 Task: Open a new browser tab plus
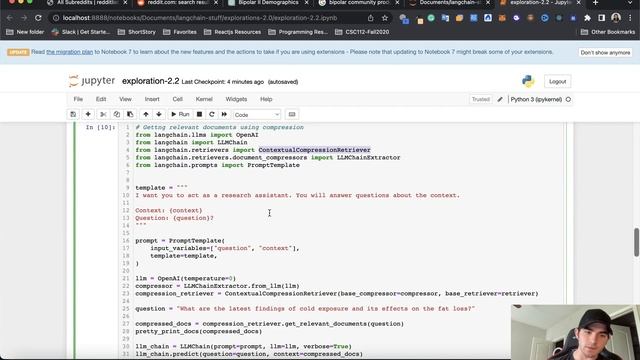[596, 3]
